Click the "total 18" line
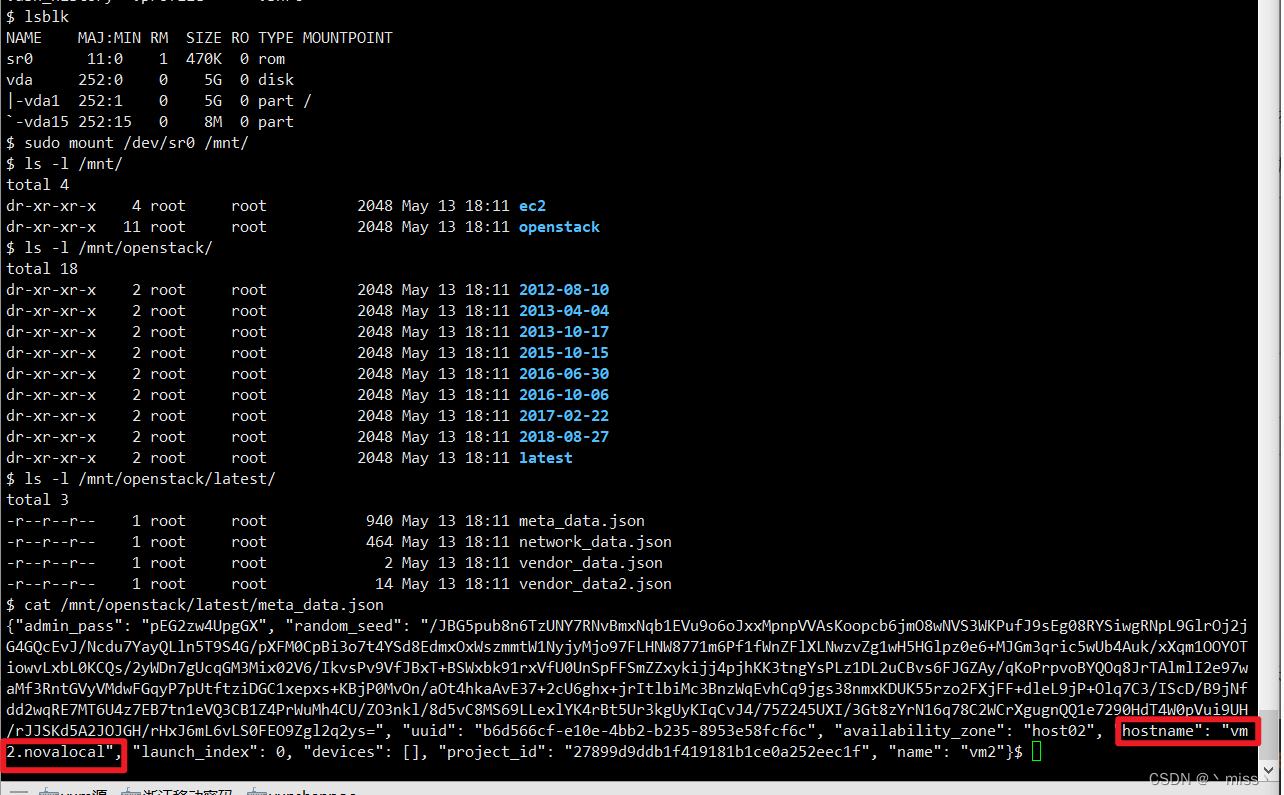Viewport: 1284px width, 795px height. [42, 269]
